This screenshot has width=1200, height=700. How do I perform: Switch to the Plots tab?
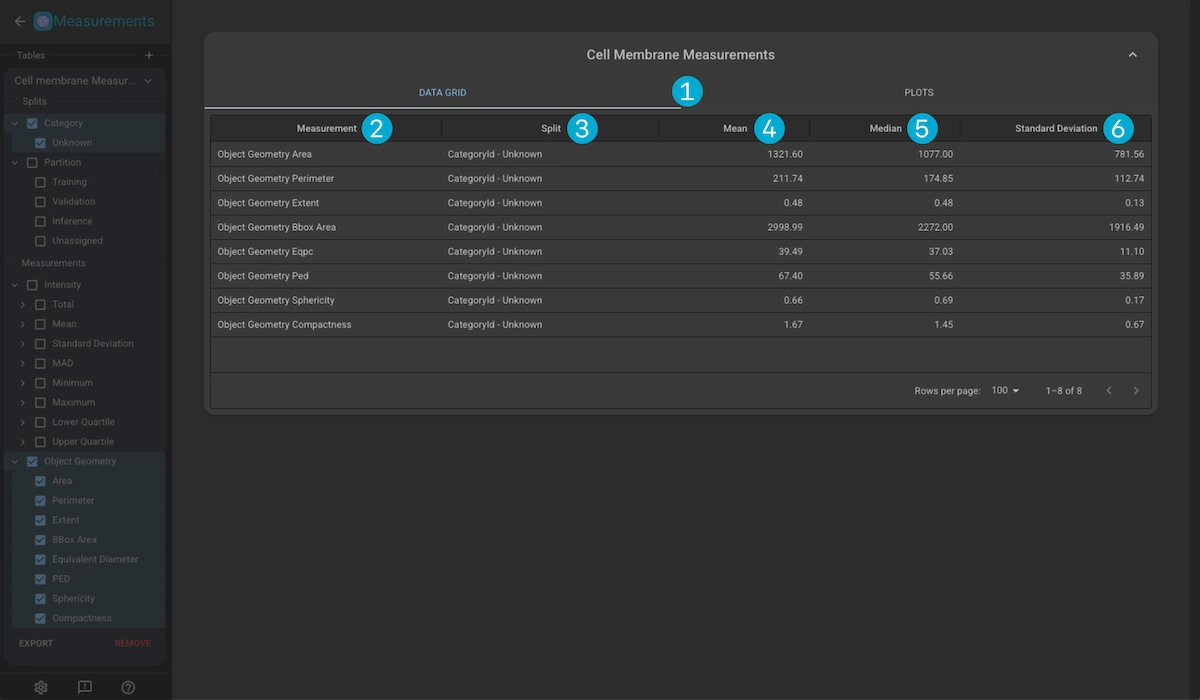pos(918,93)
